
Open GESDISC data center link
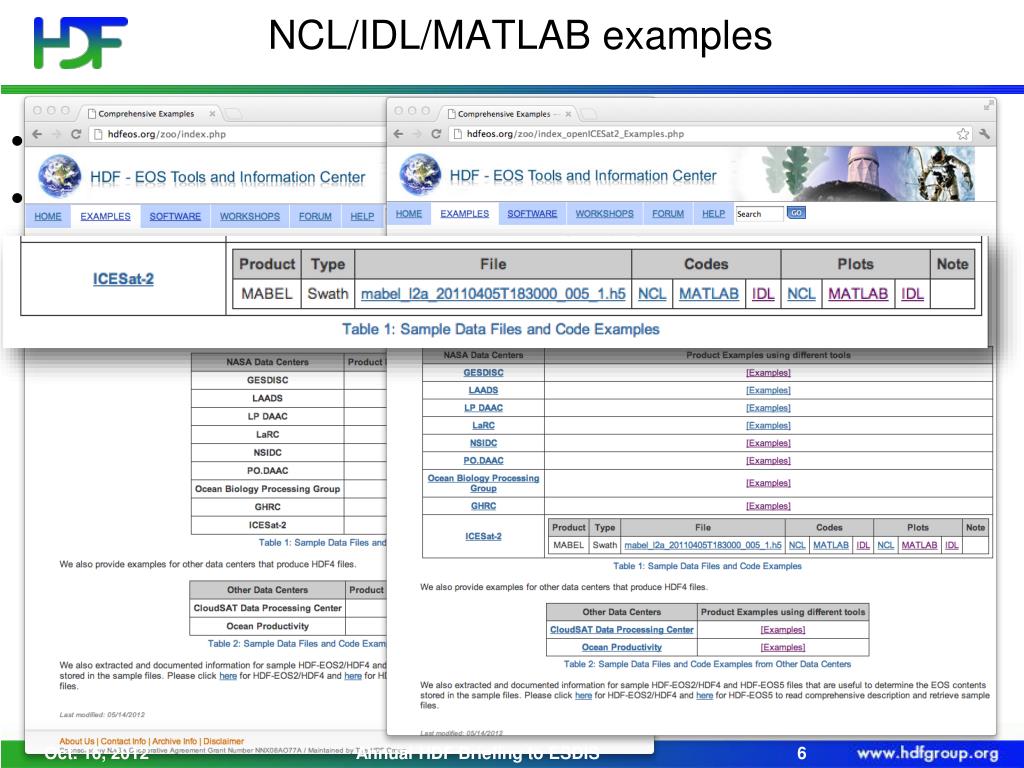pyautogui.click(x=483, y=372)
